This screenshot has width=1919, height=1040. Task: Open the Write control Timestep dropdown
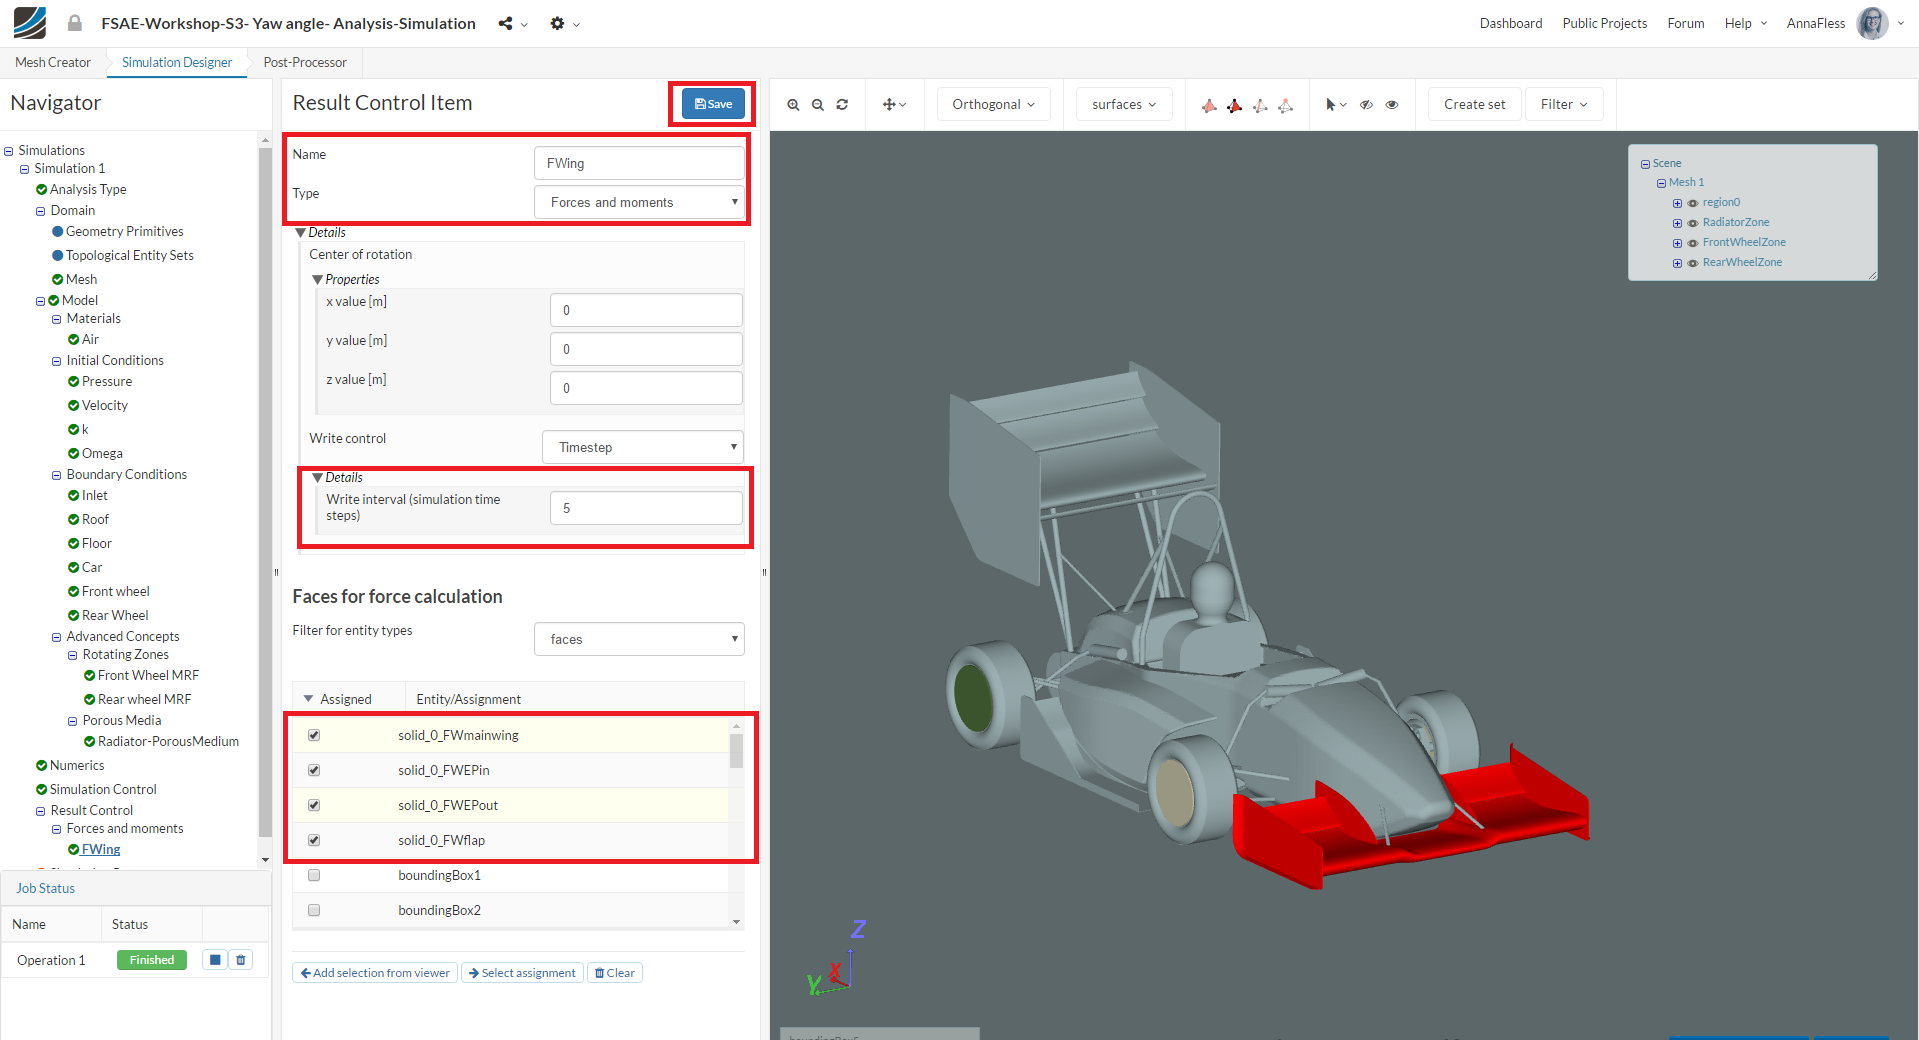643,447
